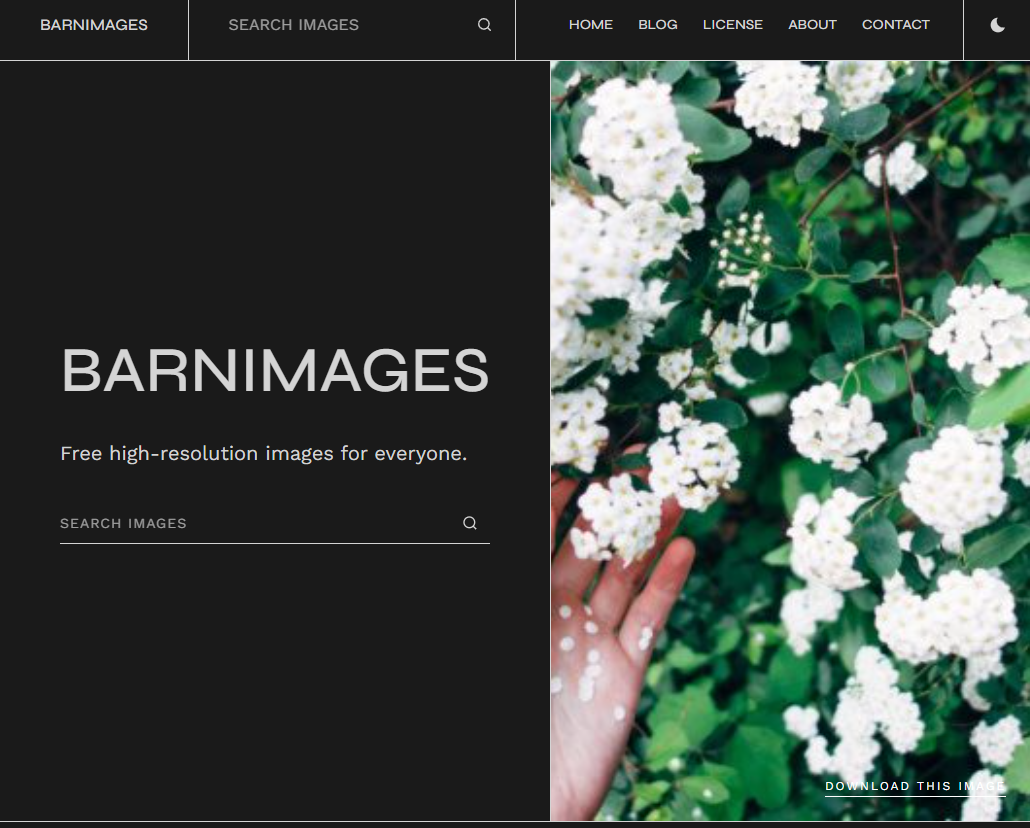Open the Contact page
1030x828 pixels.
coord(895,25)
